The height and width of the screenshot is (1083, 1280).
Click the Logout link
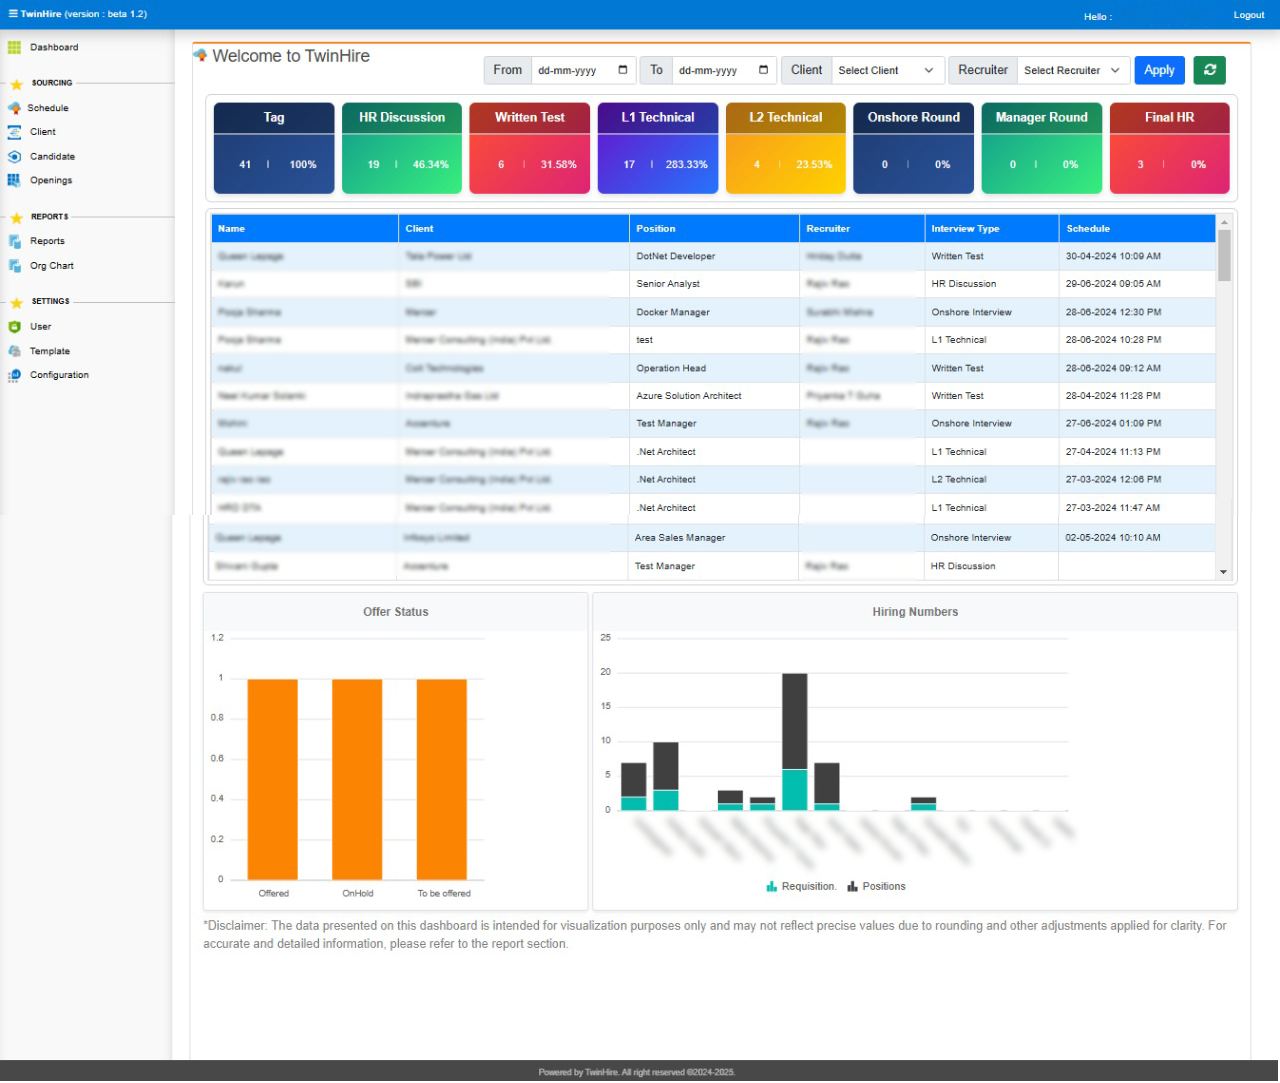(1248, 15)
